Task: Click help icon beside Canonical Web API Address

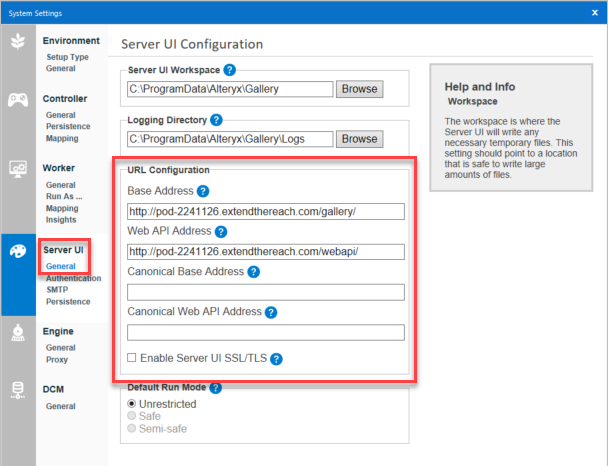Action: tap(271, 312)
